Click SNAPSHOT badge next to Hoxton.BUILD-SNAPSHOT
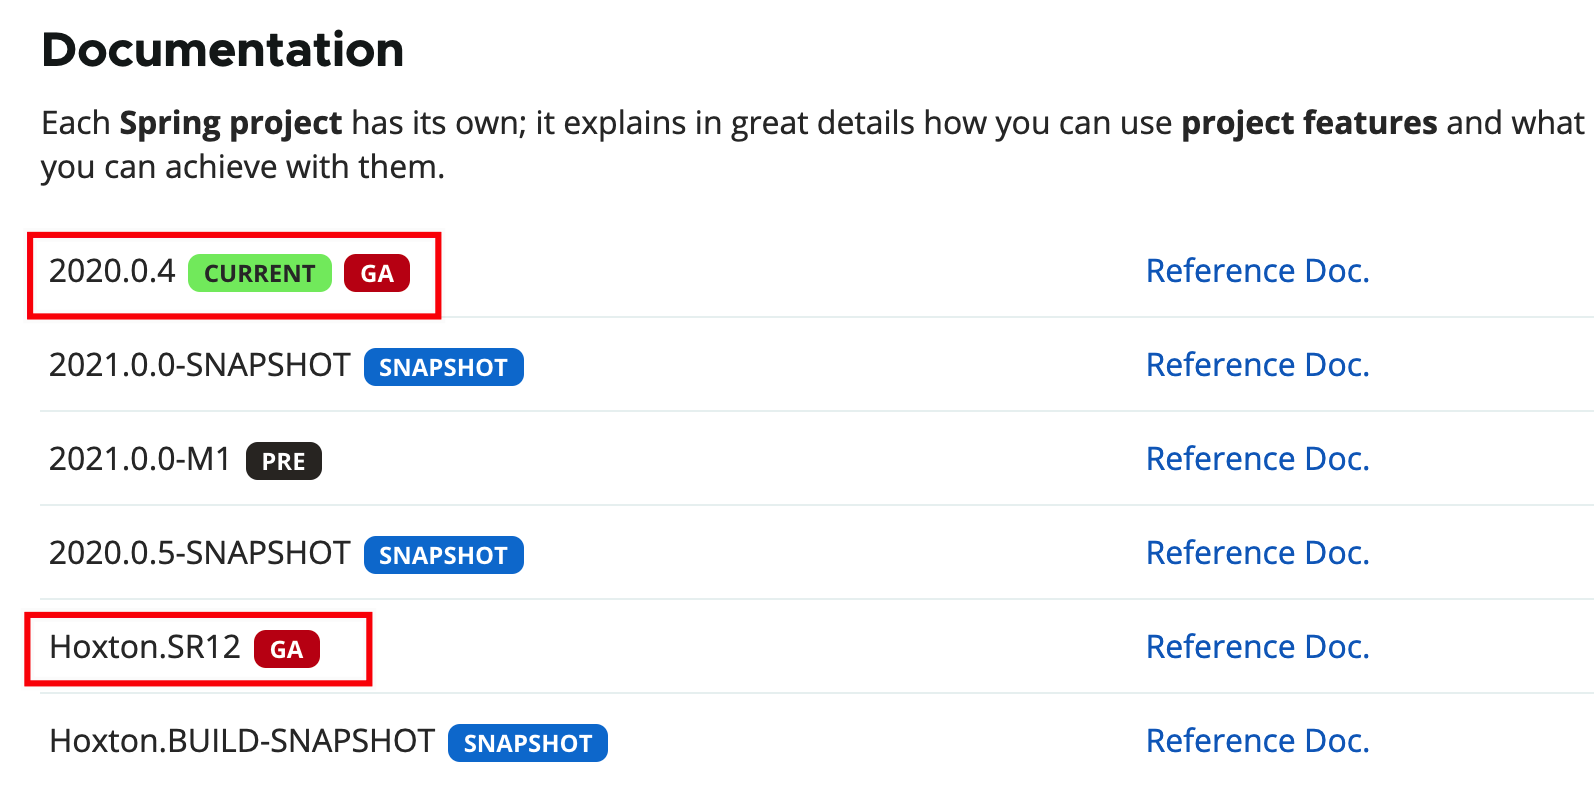1594x790 pixels. [x=528, y=743]
